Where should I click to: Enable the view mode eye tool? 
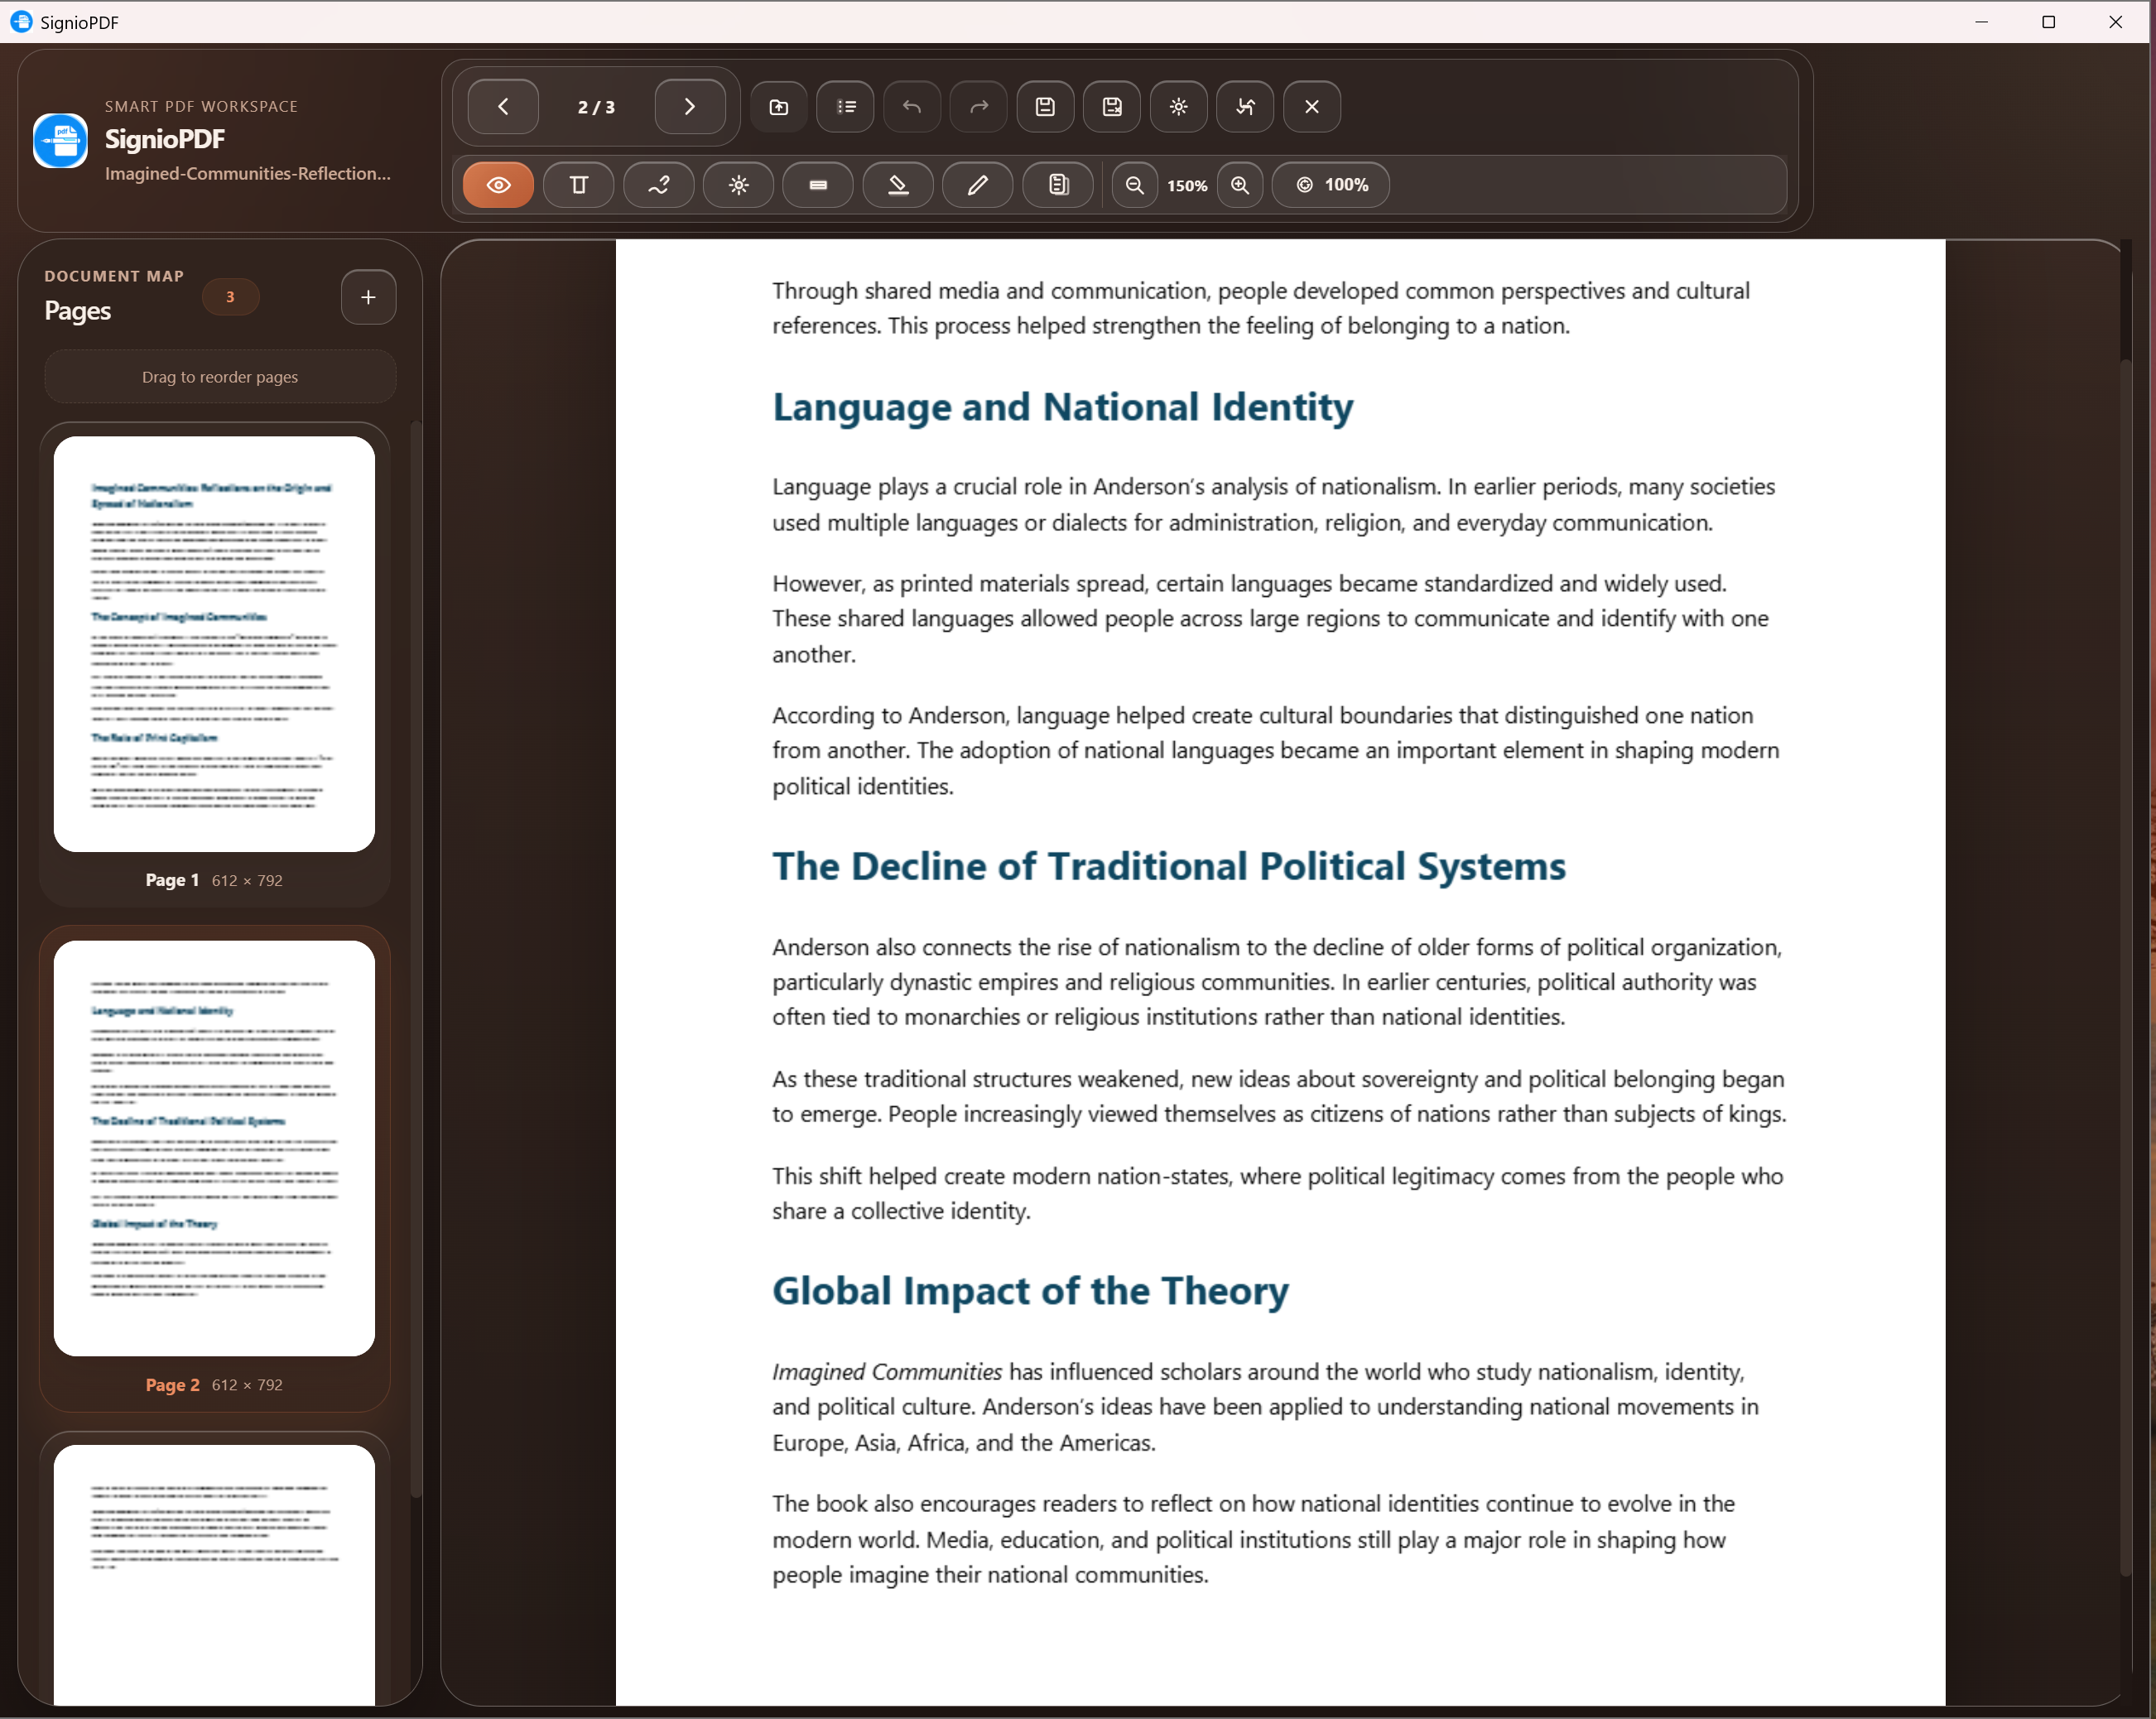pos(498,185)
